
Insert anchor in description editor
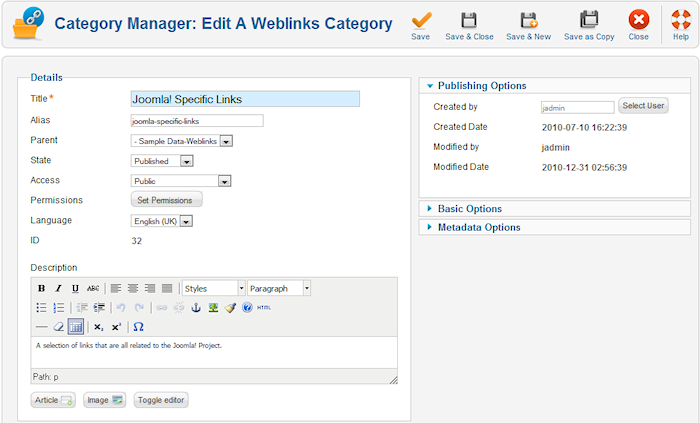196,307
